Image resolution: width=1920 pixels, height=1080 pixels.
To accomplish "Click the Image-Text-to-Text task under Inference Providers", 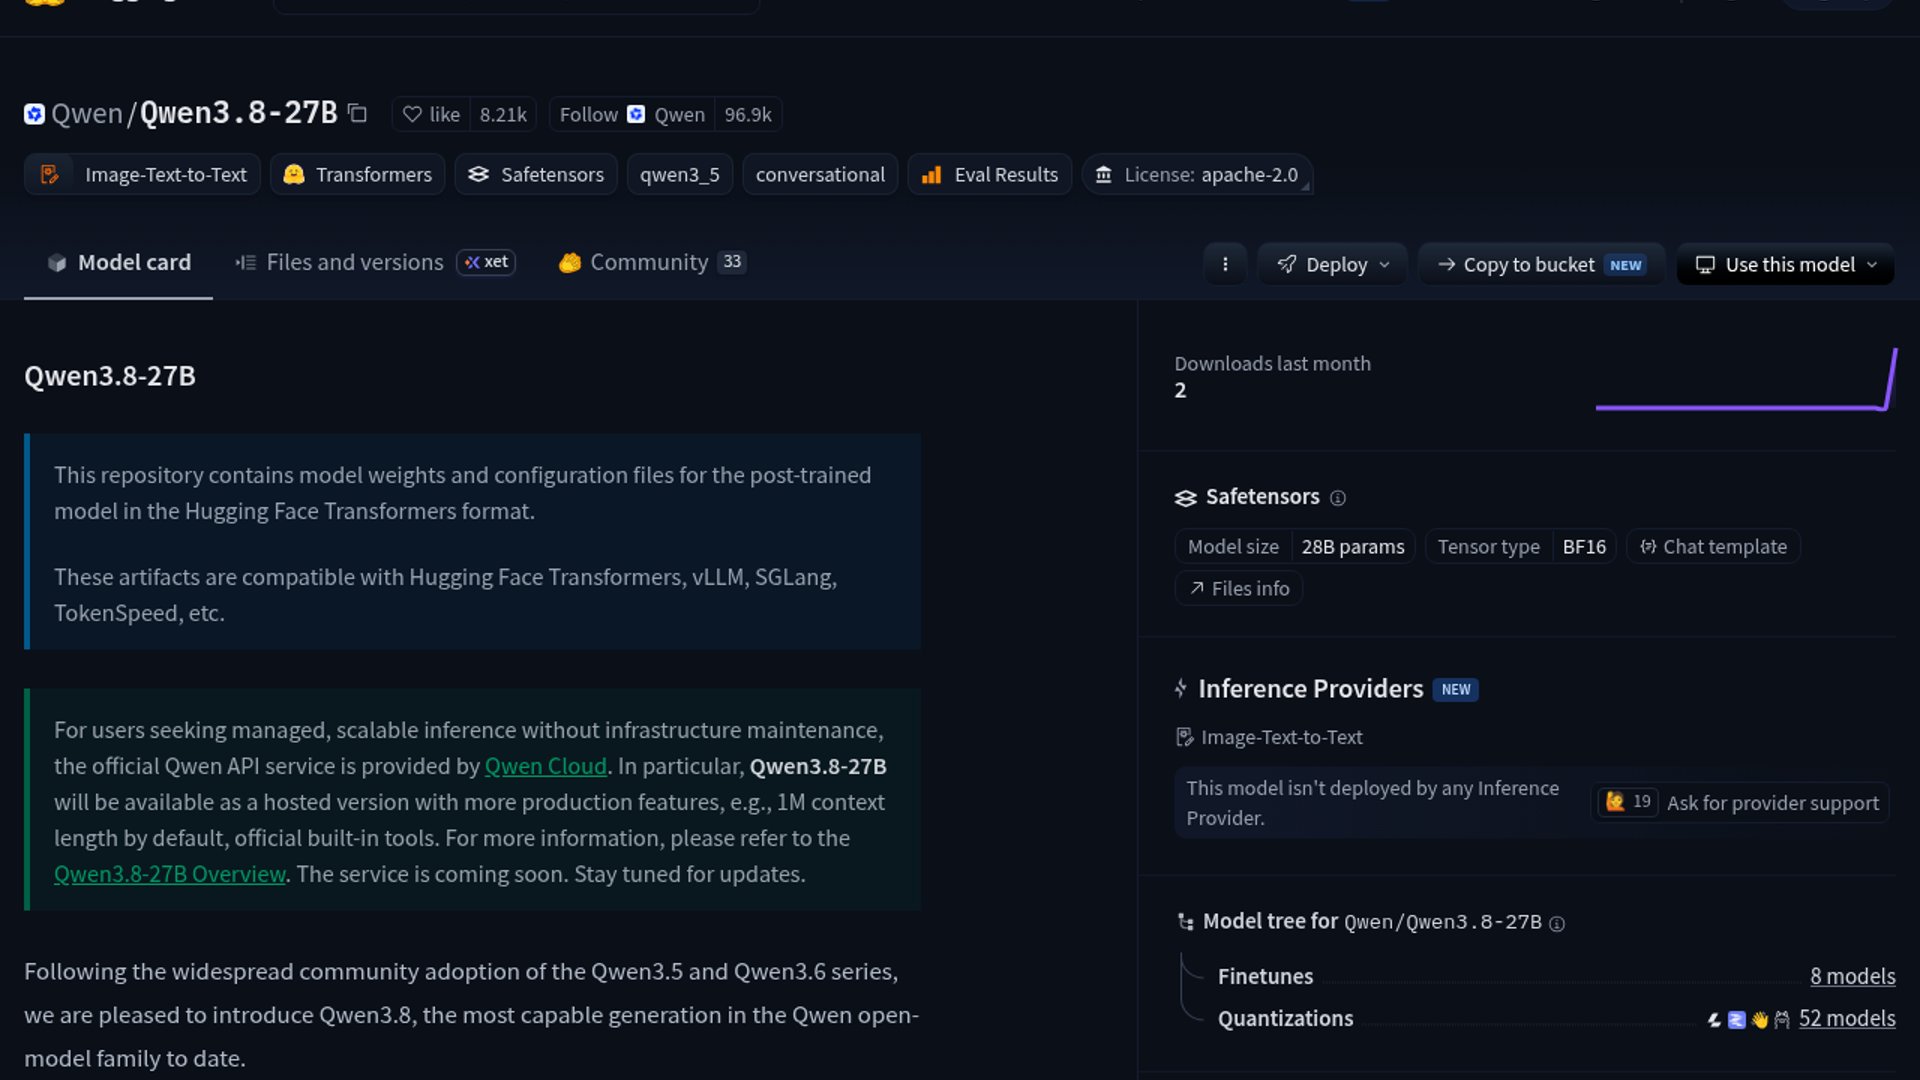I will point(1269,738).
